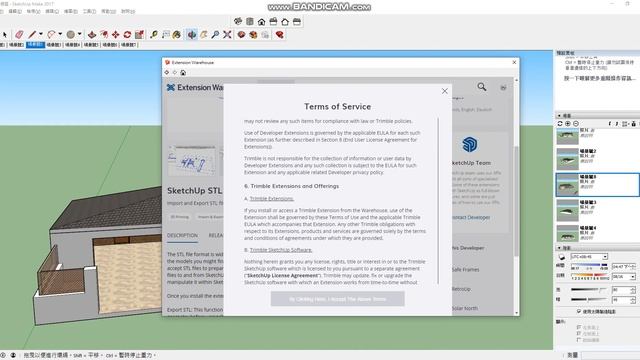Click the shadow time input field
The image size is (640, 360).
[x=624, y=267]
